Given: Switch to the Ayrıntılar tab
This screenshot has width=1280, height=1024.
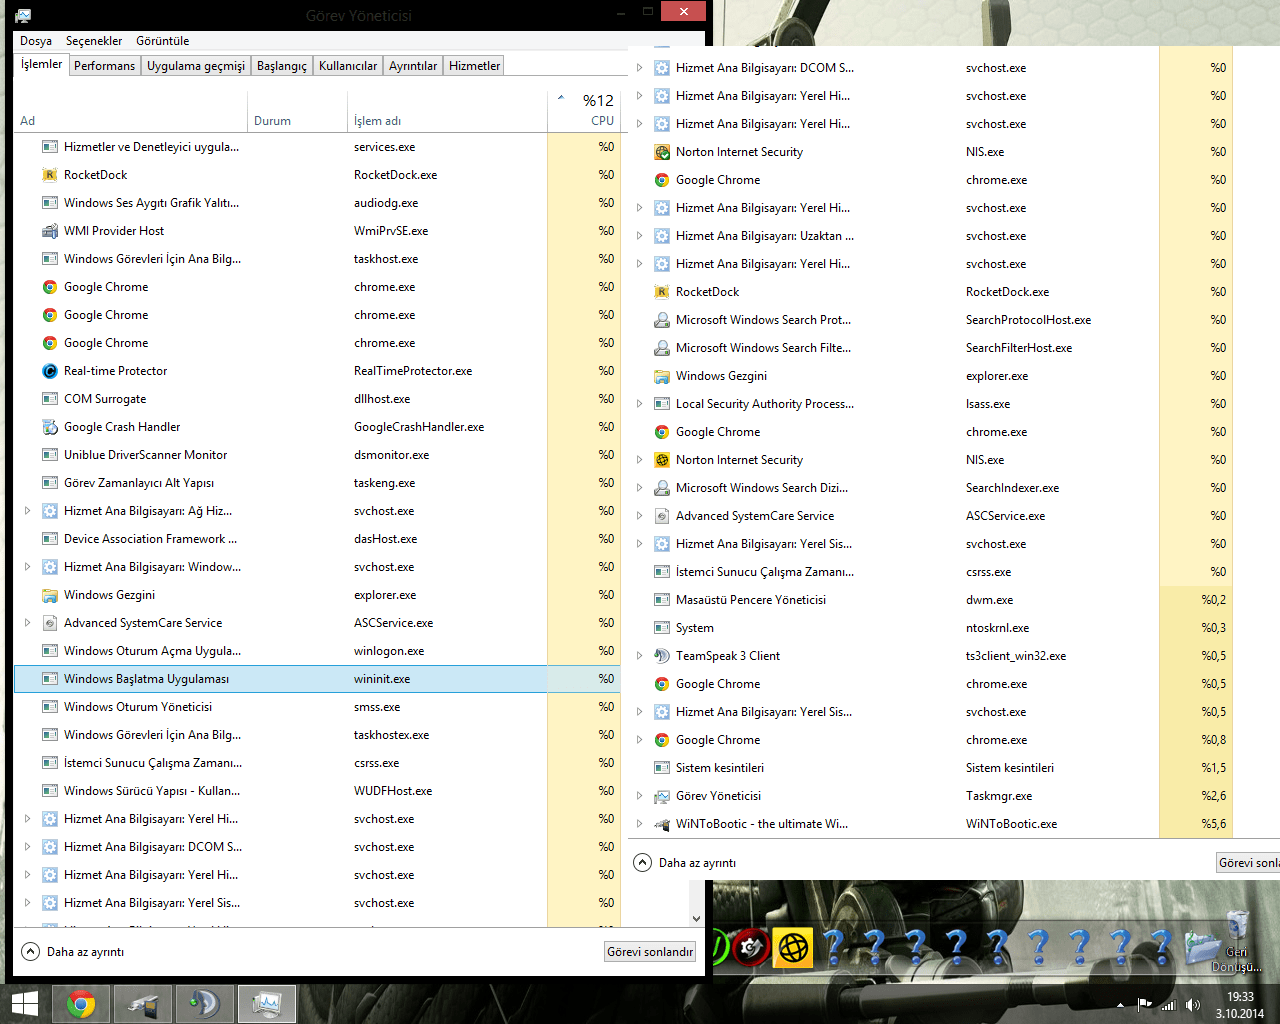Looking at the screenshot, I should pyautogui.click(x=413, y=66).
